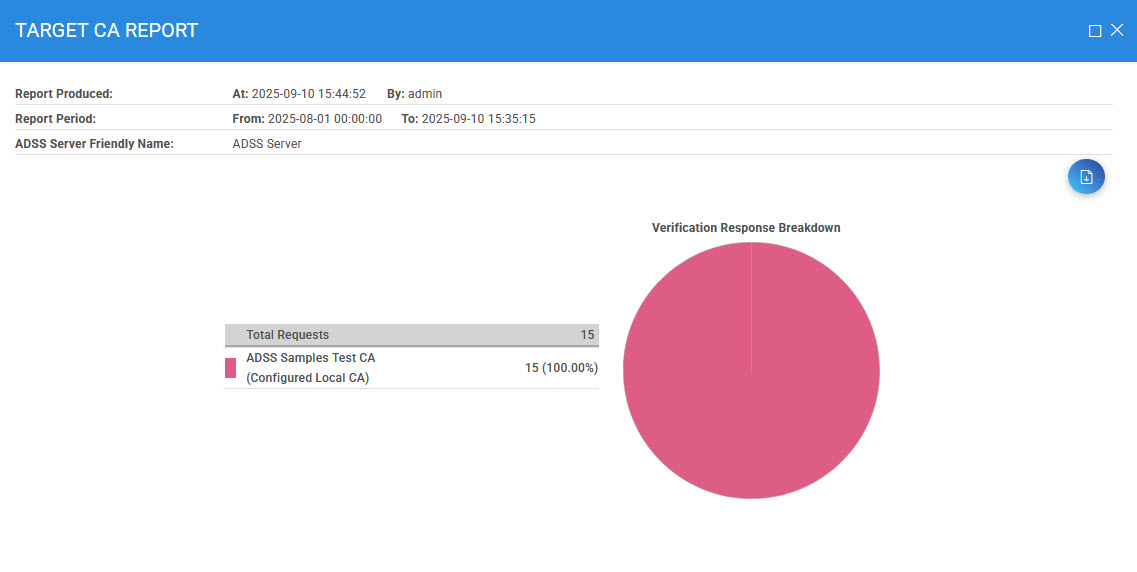The width and height of the screenshot is (1137, 572).
Task: Click the Total Requests count 15
Action: (x=587, y=335)
